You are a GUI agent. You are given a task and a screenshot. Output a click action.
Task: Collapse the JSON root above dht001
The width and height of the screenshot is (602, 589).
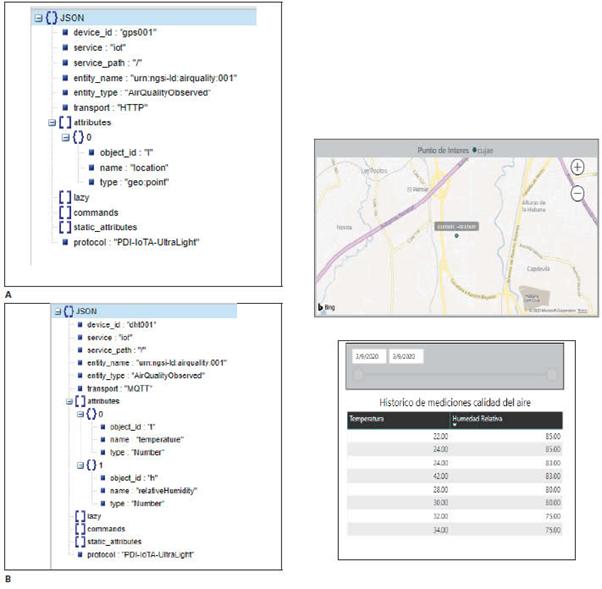point(56,311)
